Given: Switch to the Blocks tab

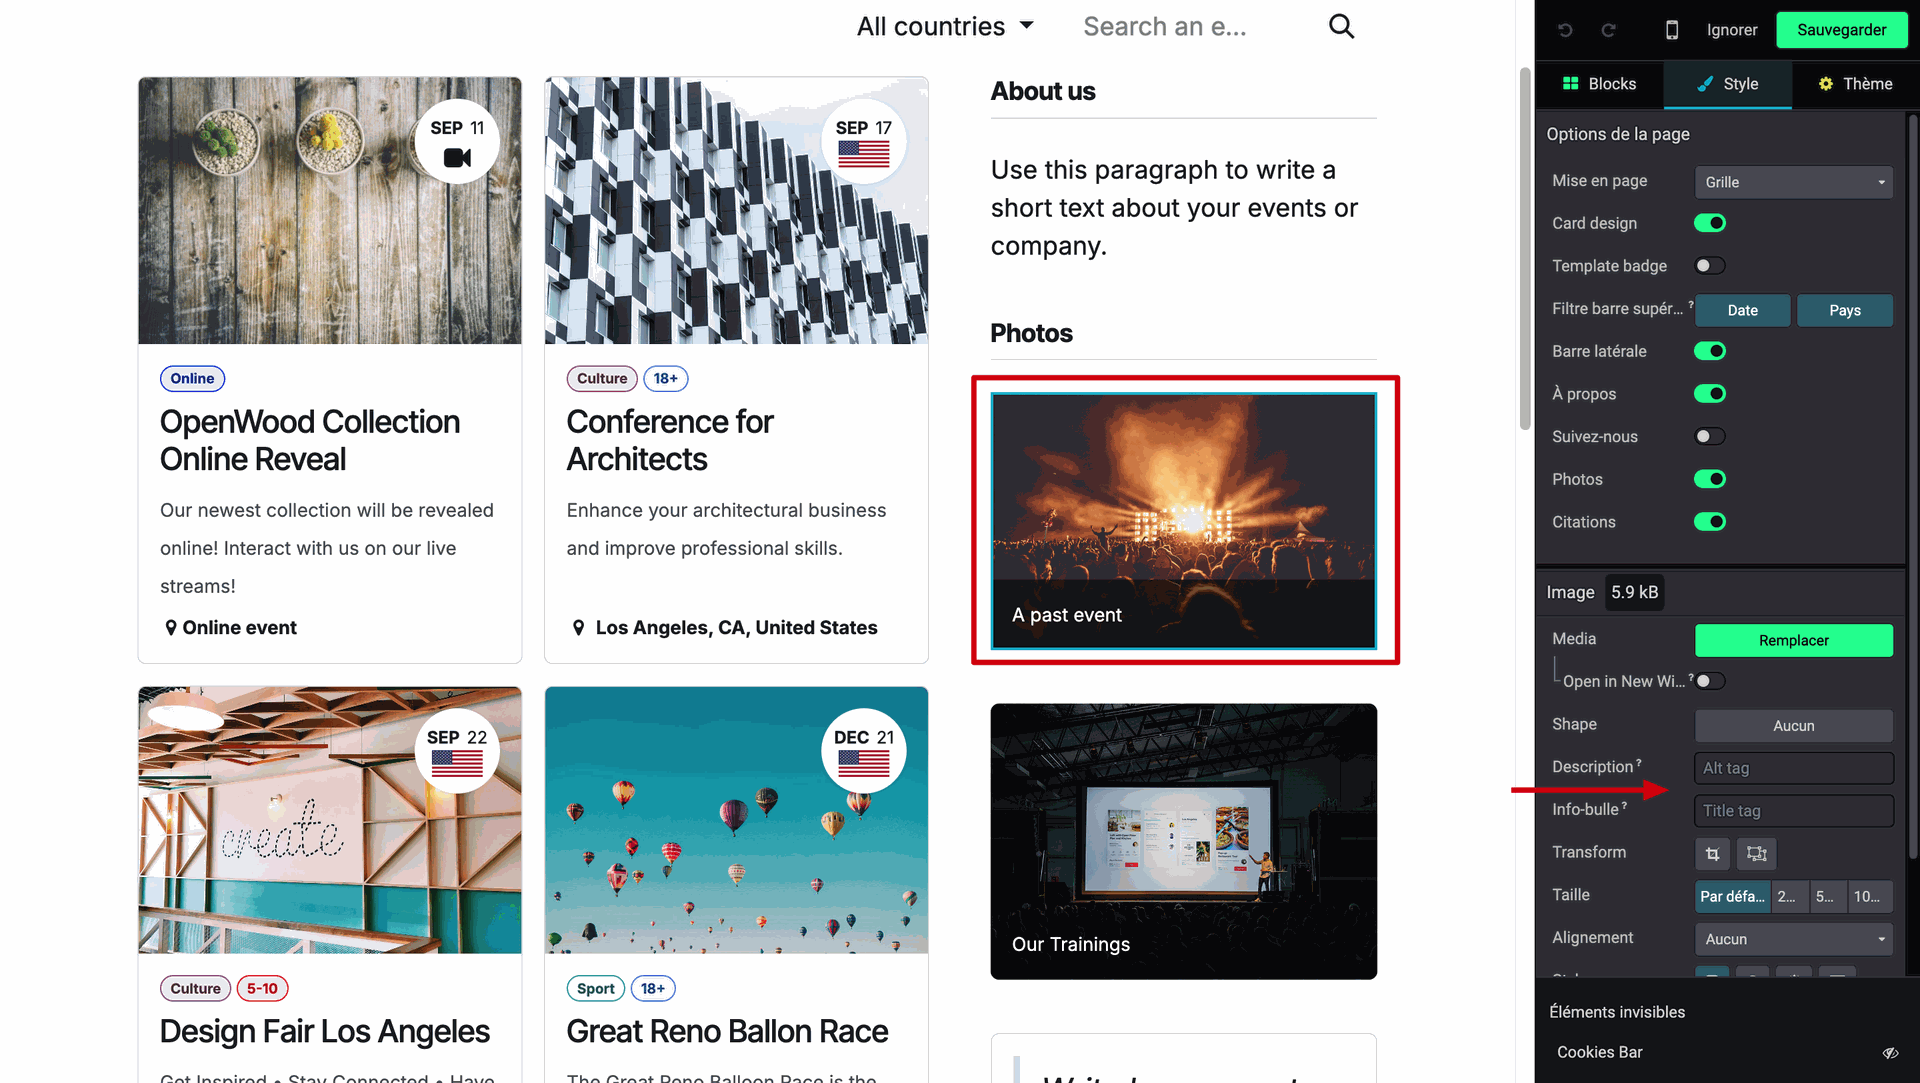Looking at the screenshot, I should (1599, 84).
